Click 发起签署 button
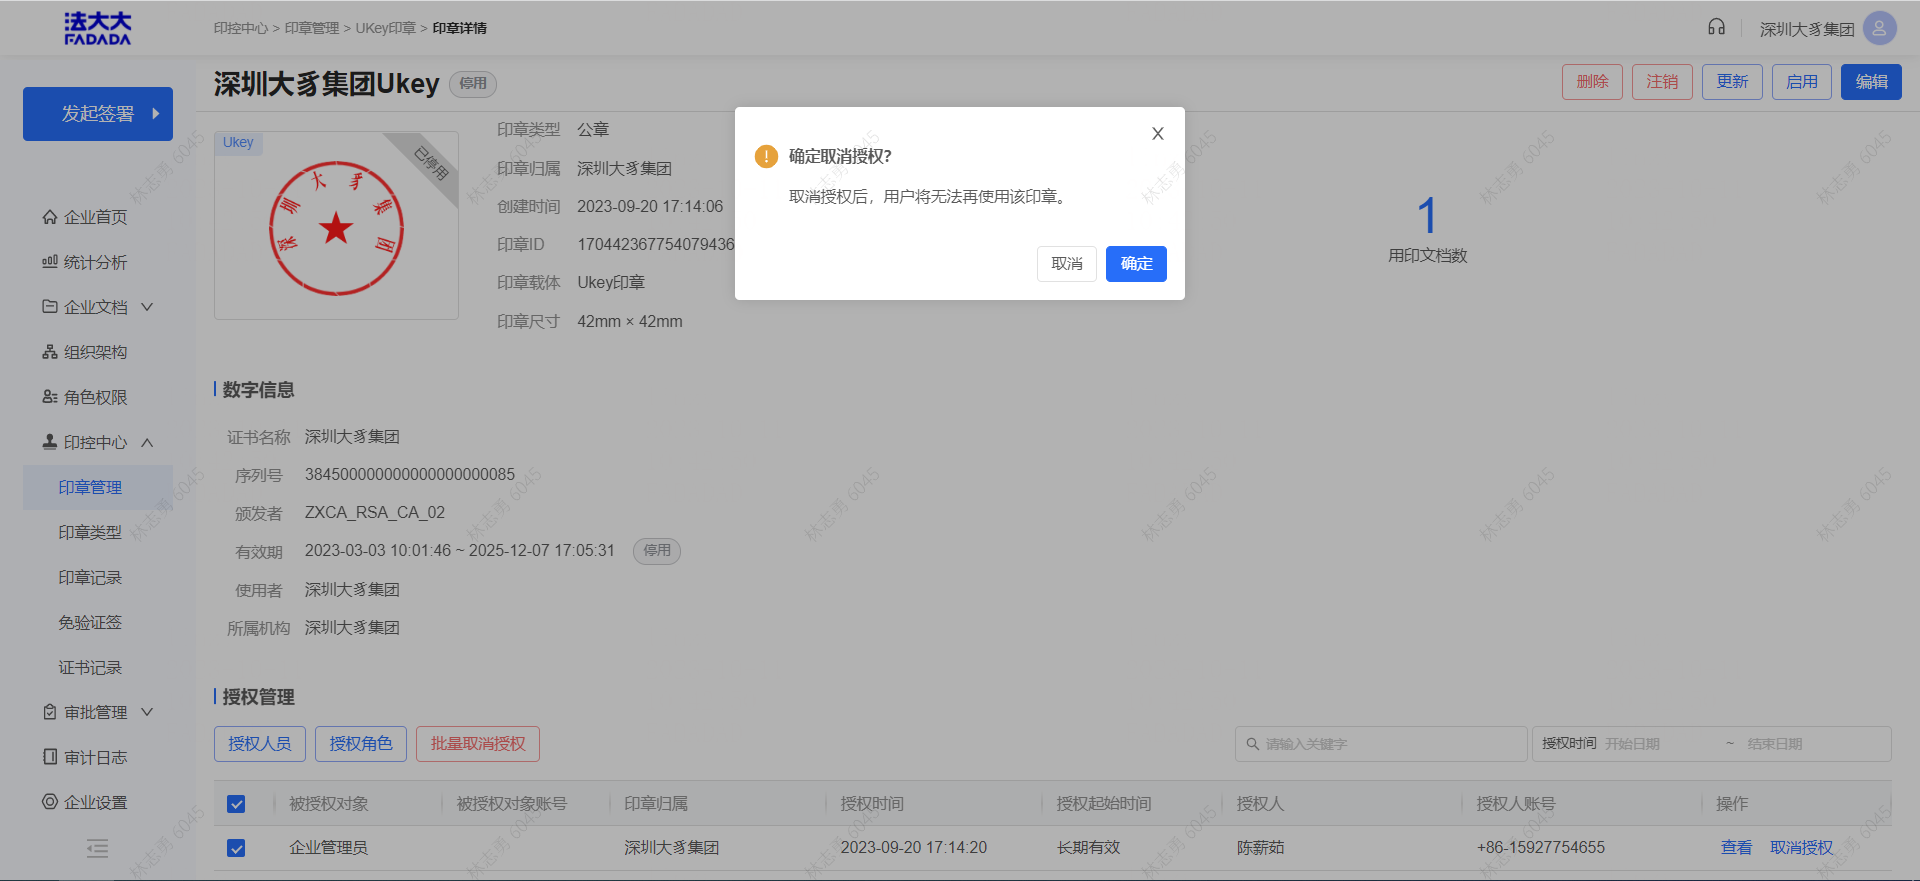 98,114
